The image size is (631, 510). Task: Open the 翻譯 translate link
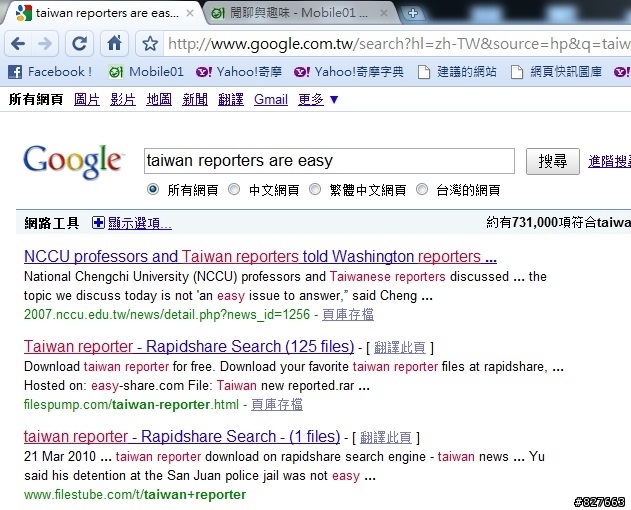[231, 99]
